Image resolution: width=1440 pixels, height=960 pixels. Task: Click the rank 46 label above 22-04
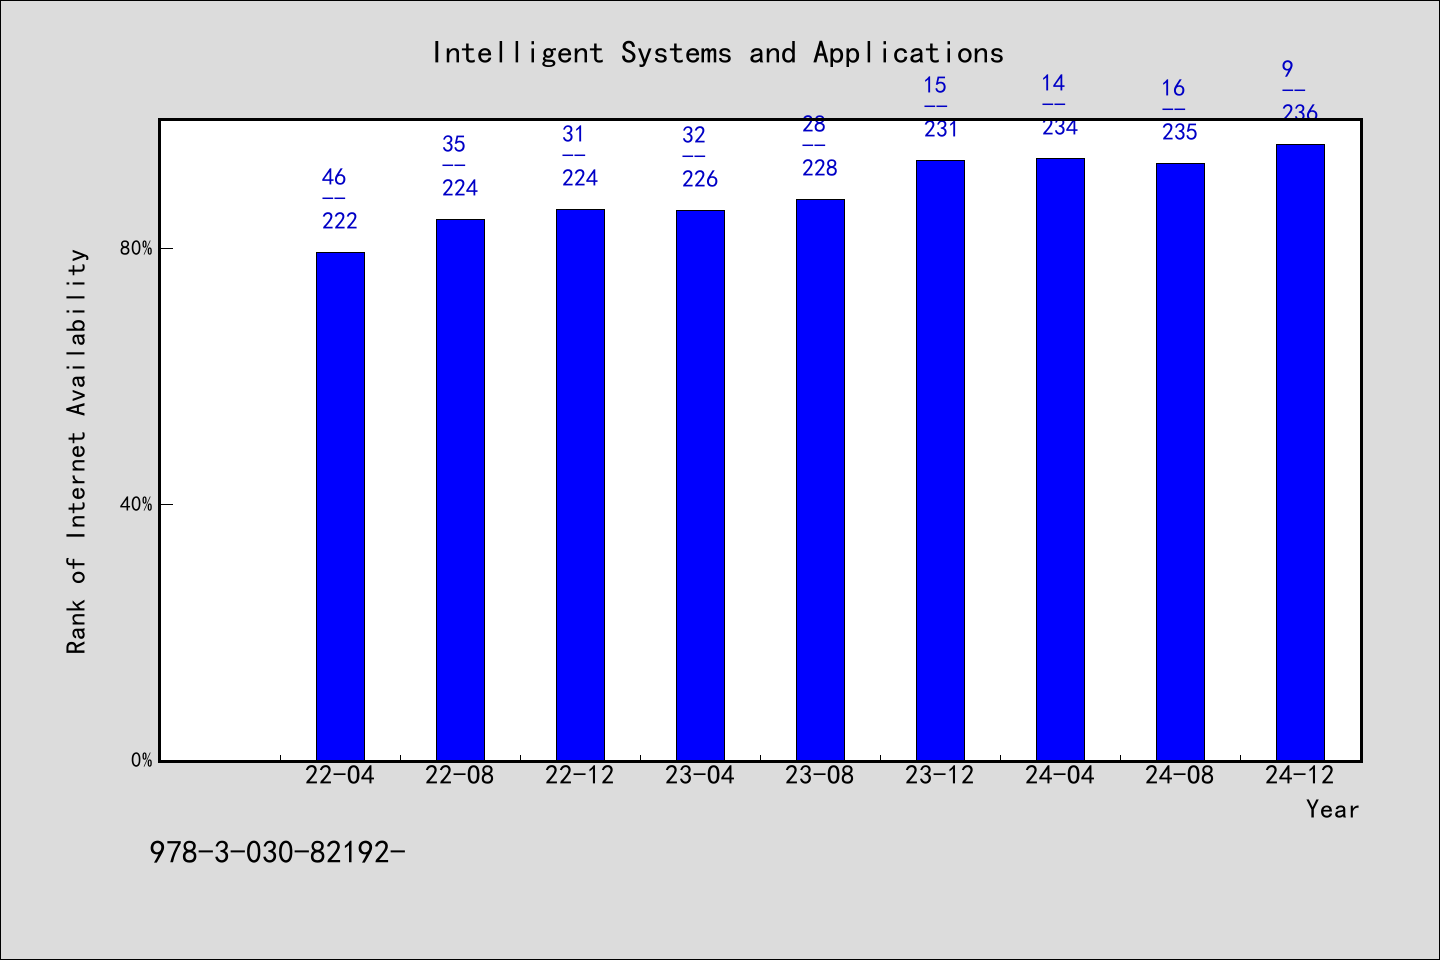(x=334, y=177)
